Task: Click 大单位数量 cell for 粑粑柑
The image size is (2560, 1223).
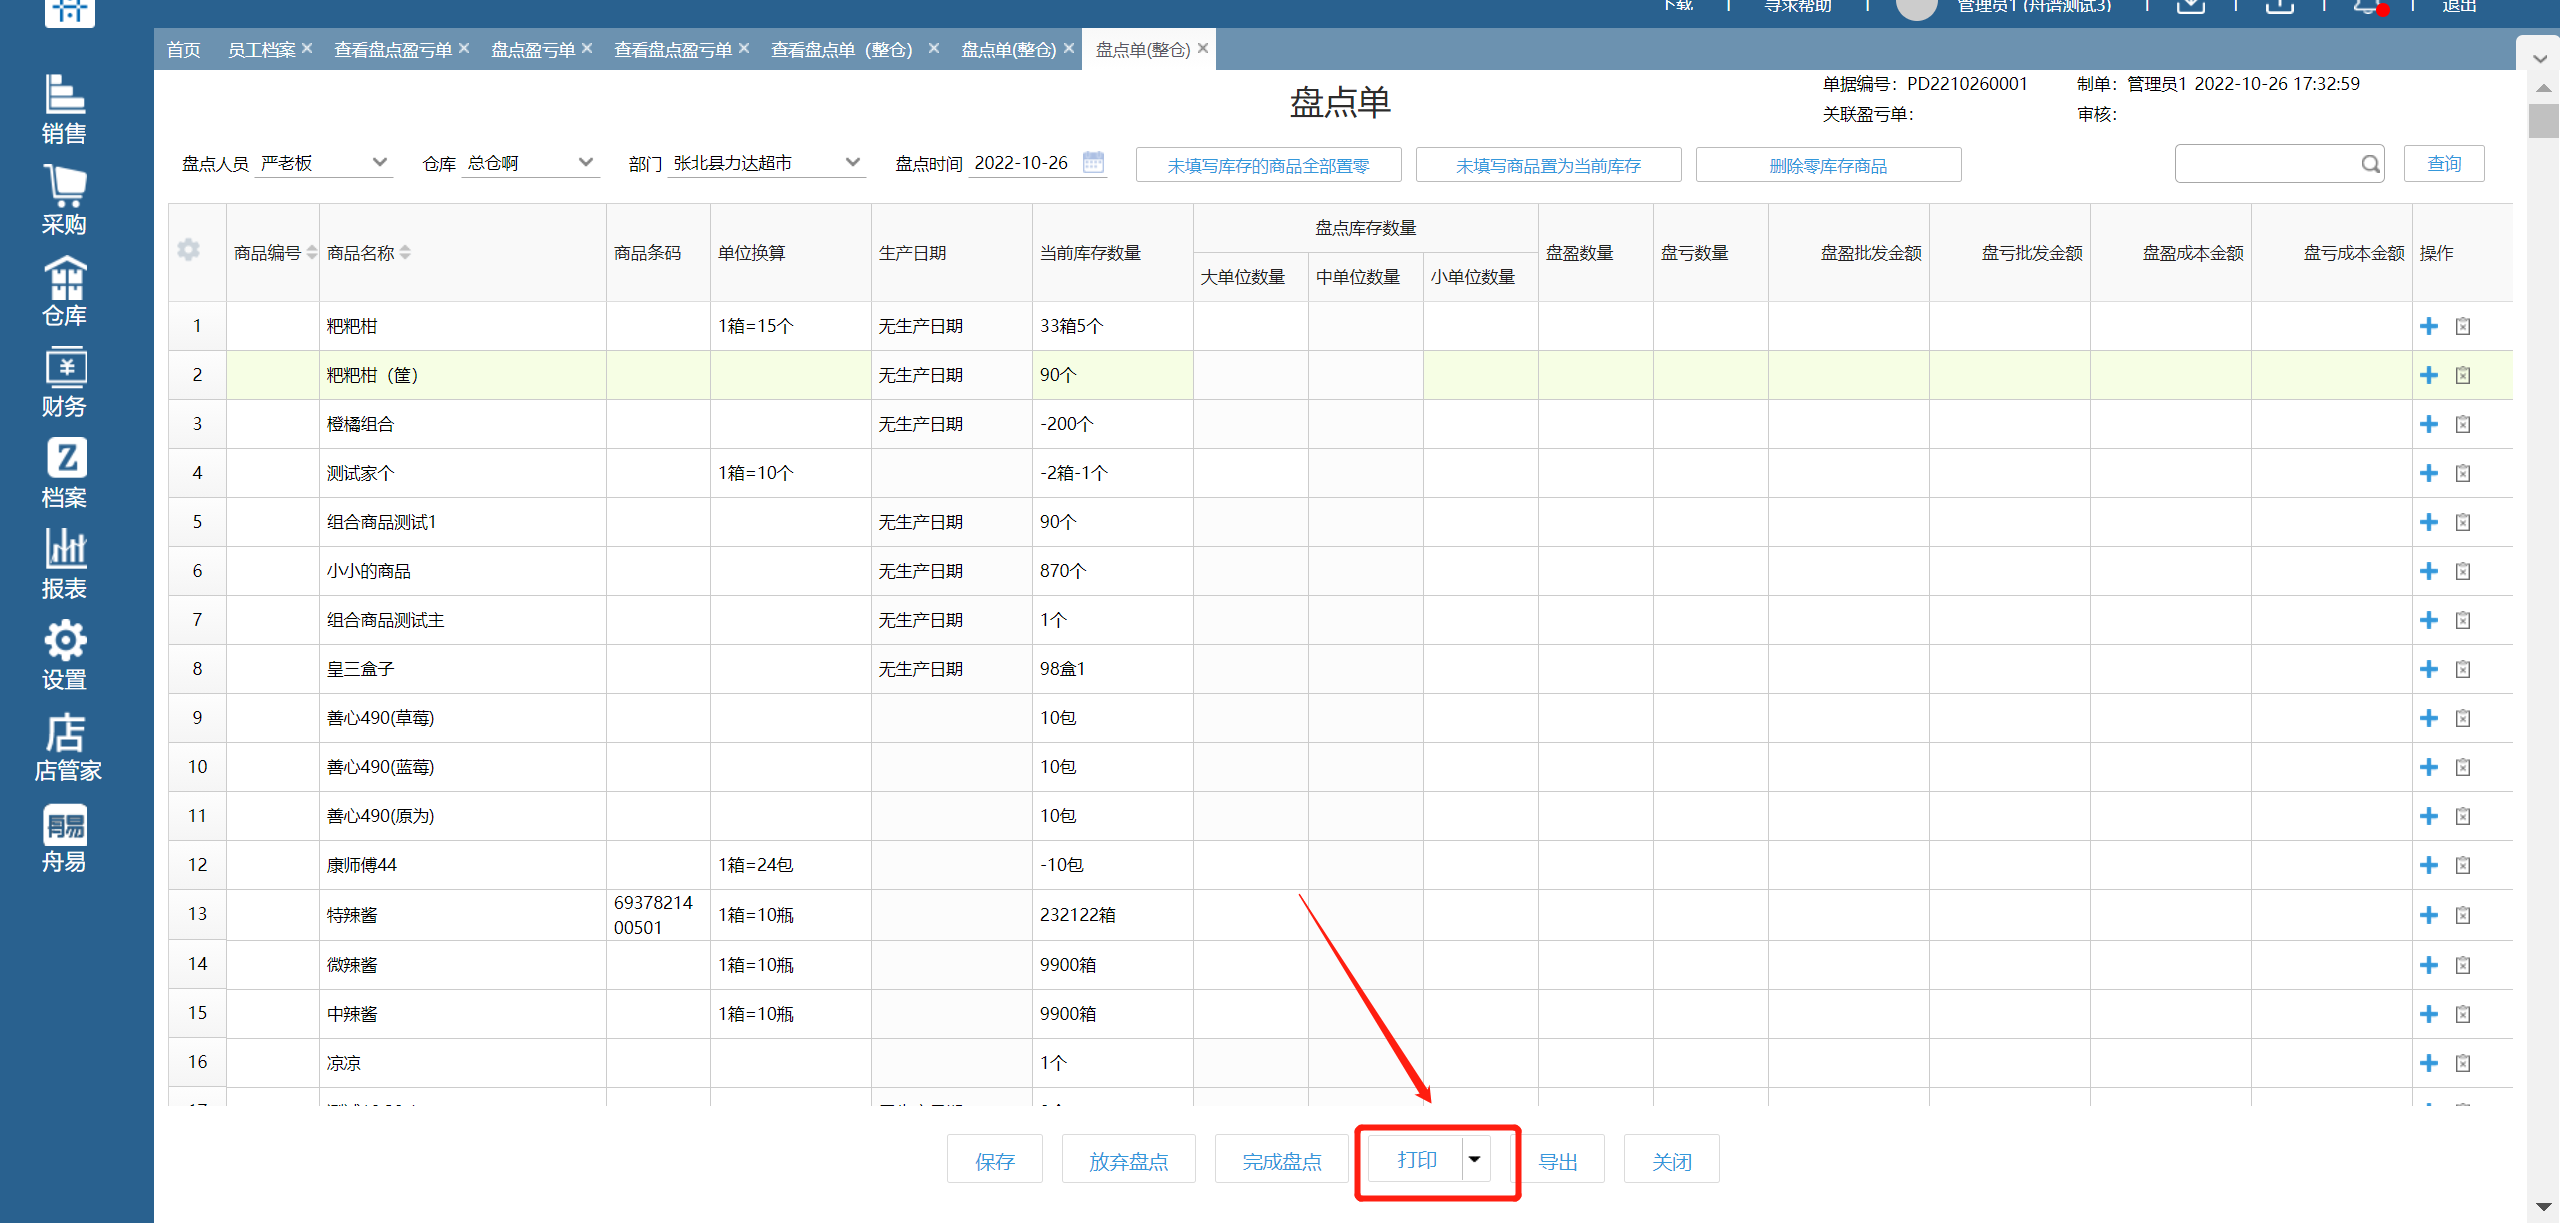Action: coord(1250,326)
